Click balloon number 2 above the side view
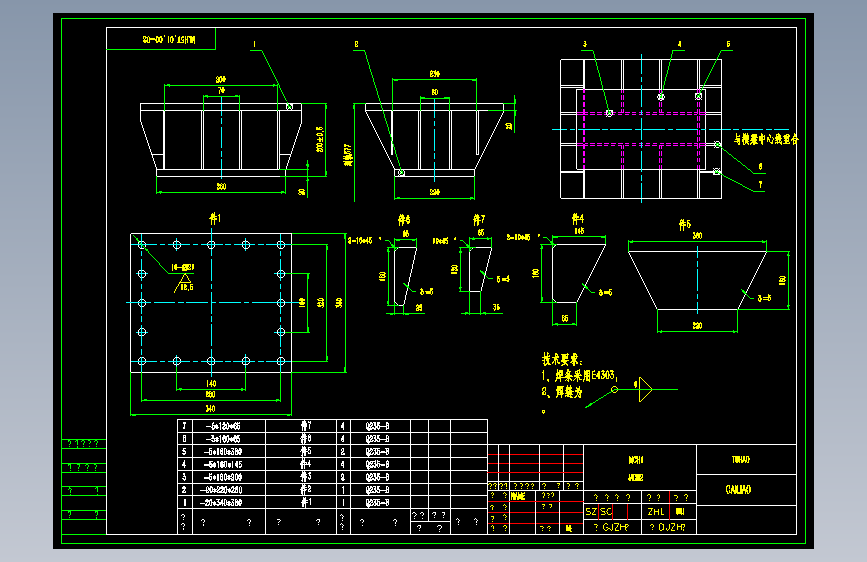Screen dimensions: 867x562 [x=356, y=44]
